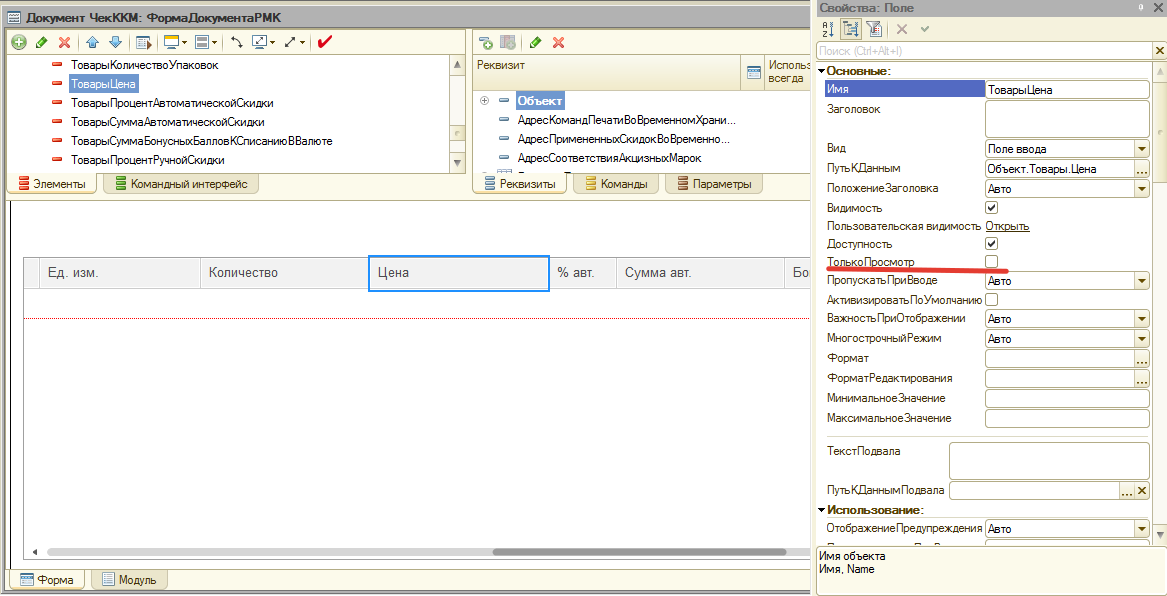Expand the Объект attribute node
This screenshot has height=596, width=1167.
click(484, 100)
